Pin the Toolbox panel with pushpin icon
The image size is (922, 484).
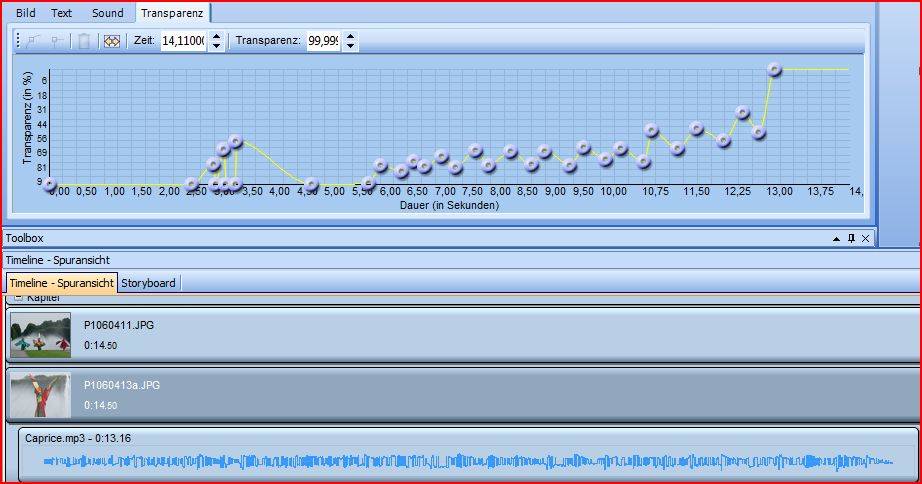point(851,238)
